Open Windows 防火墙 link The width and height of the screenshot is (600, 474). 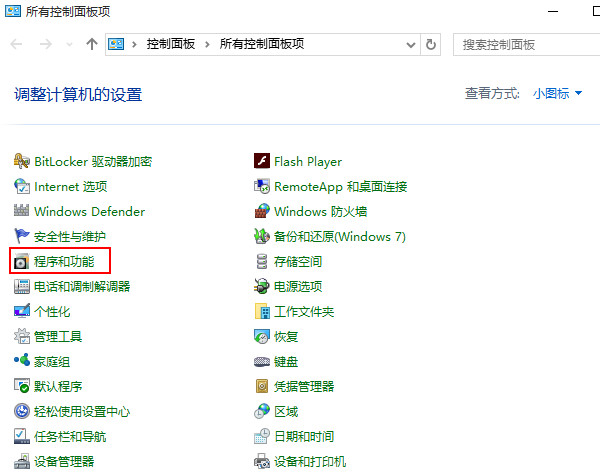321,211
